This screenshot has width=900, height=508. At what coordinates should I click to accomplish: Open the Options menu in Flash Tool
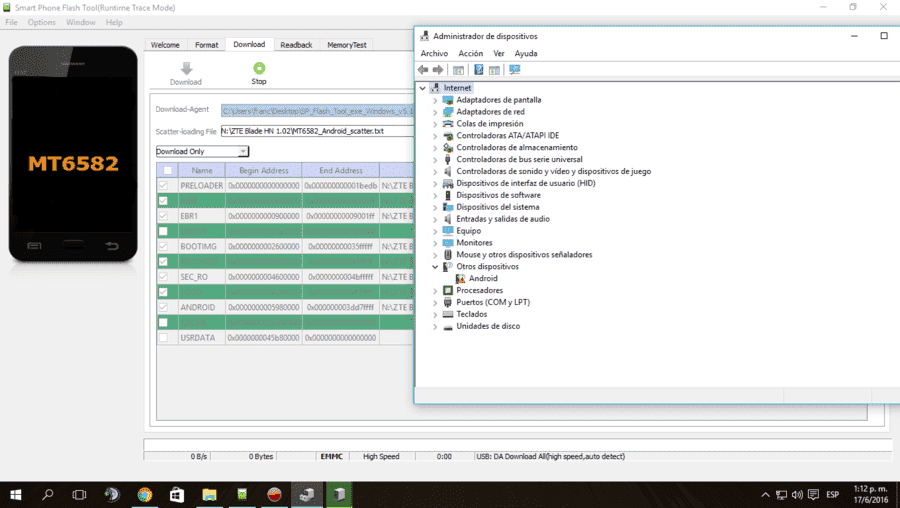(x=42, y=22)
